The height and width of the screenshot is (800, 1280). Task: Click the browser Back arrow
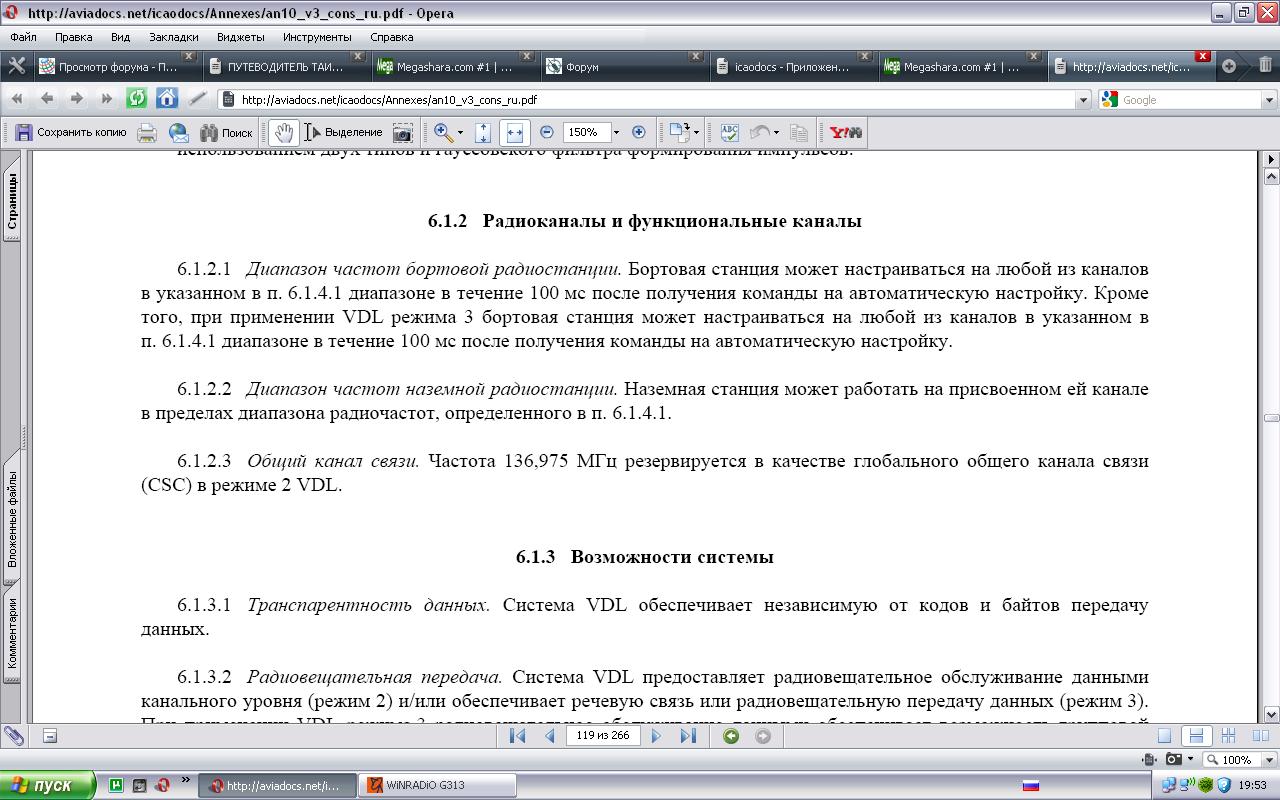(47, 99)
